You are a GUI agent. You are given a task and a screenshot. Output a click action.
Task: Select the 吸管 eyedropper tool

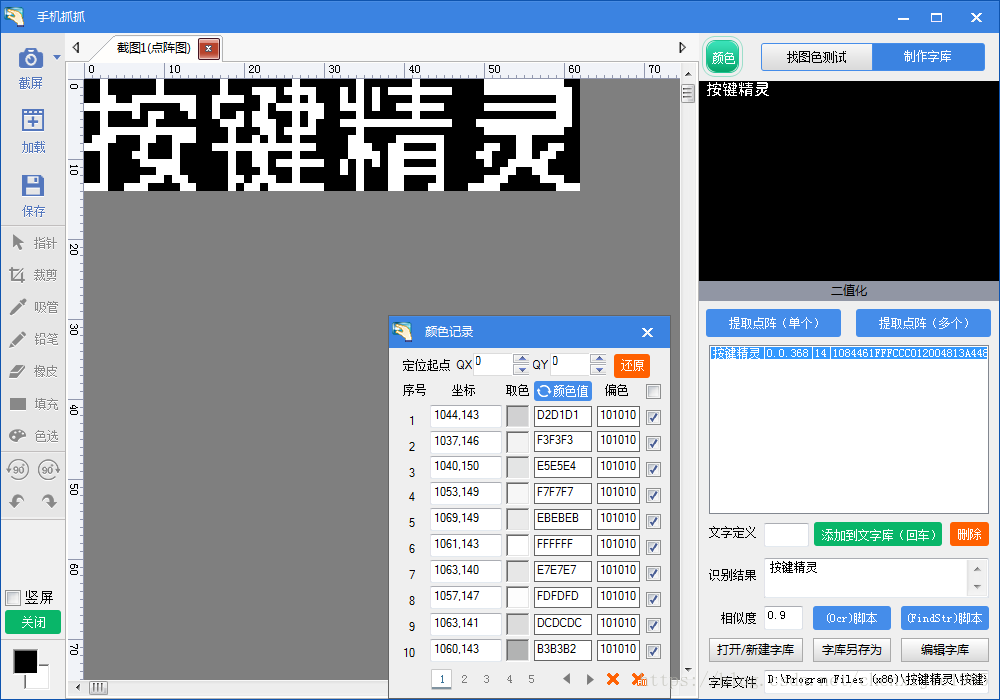34,307
